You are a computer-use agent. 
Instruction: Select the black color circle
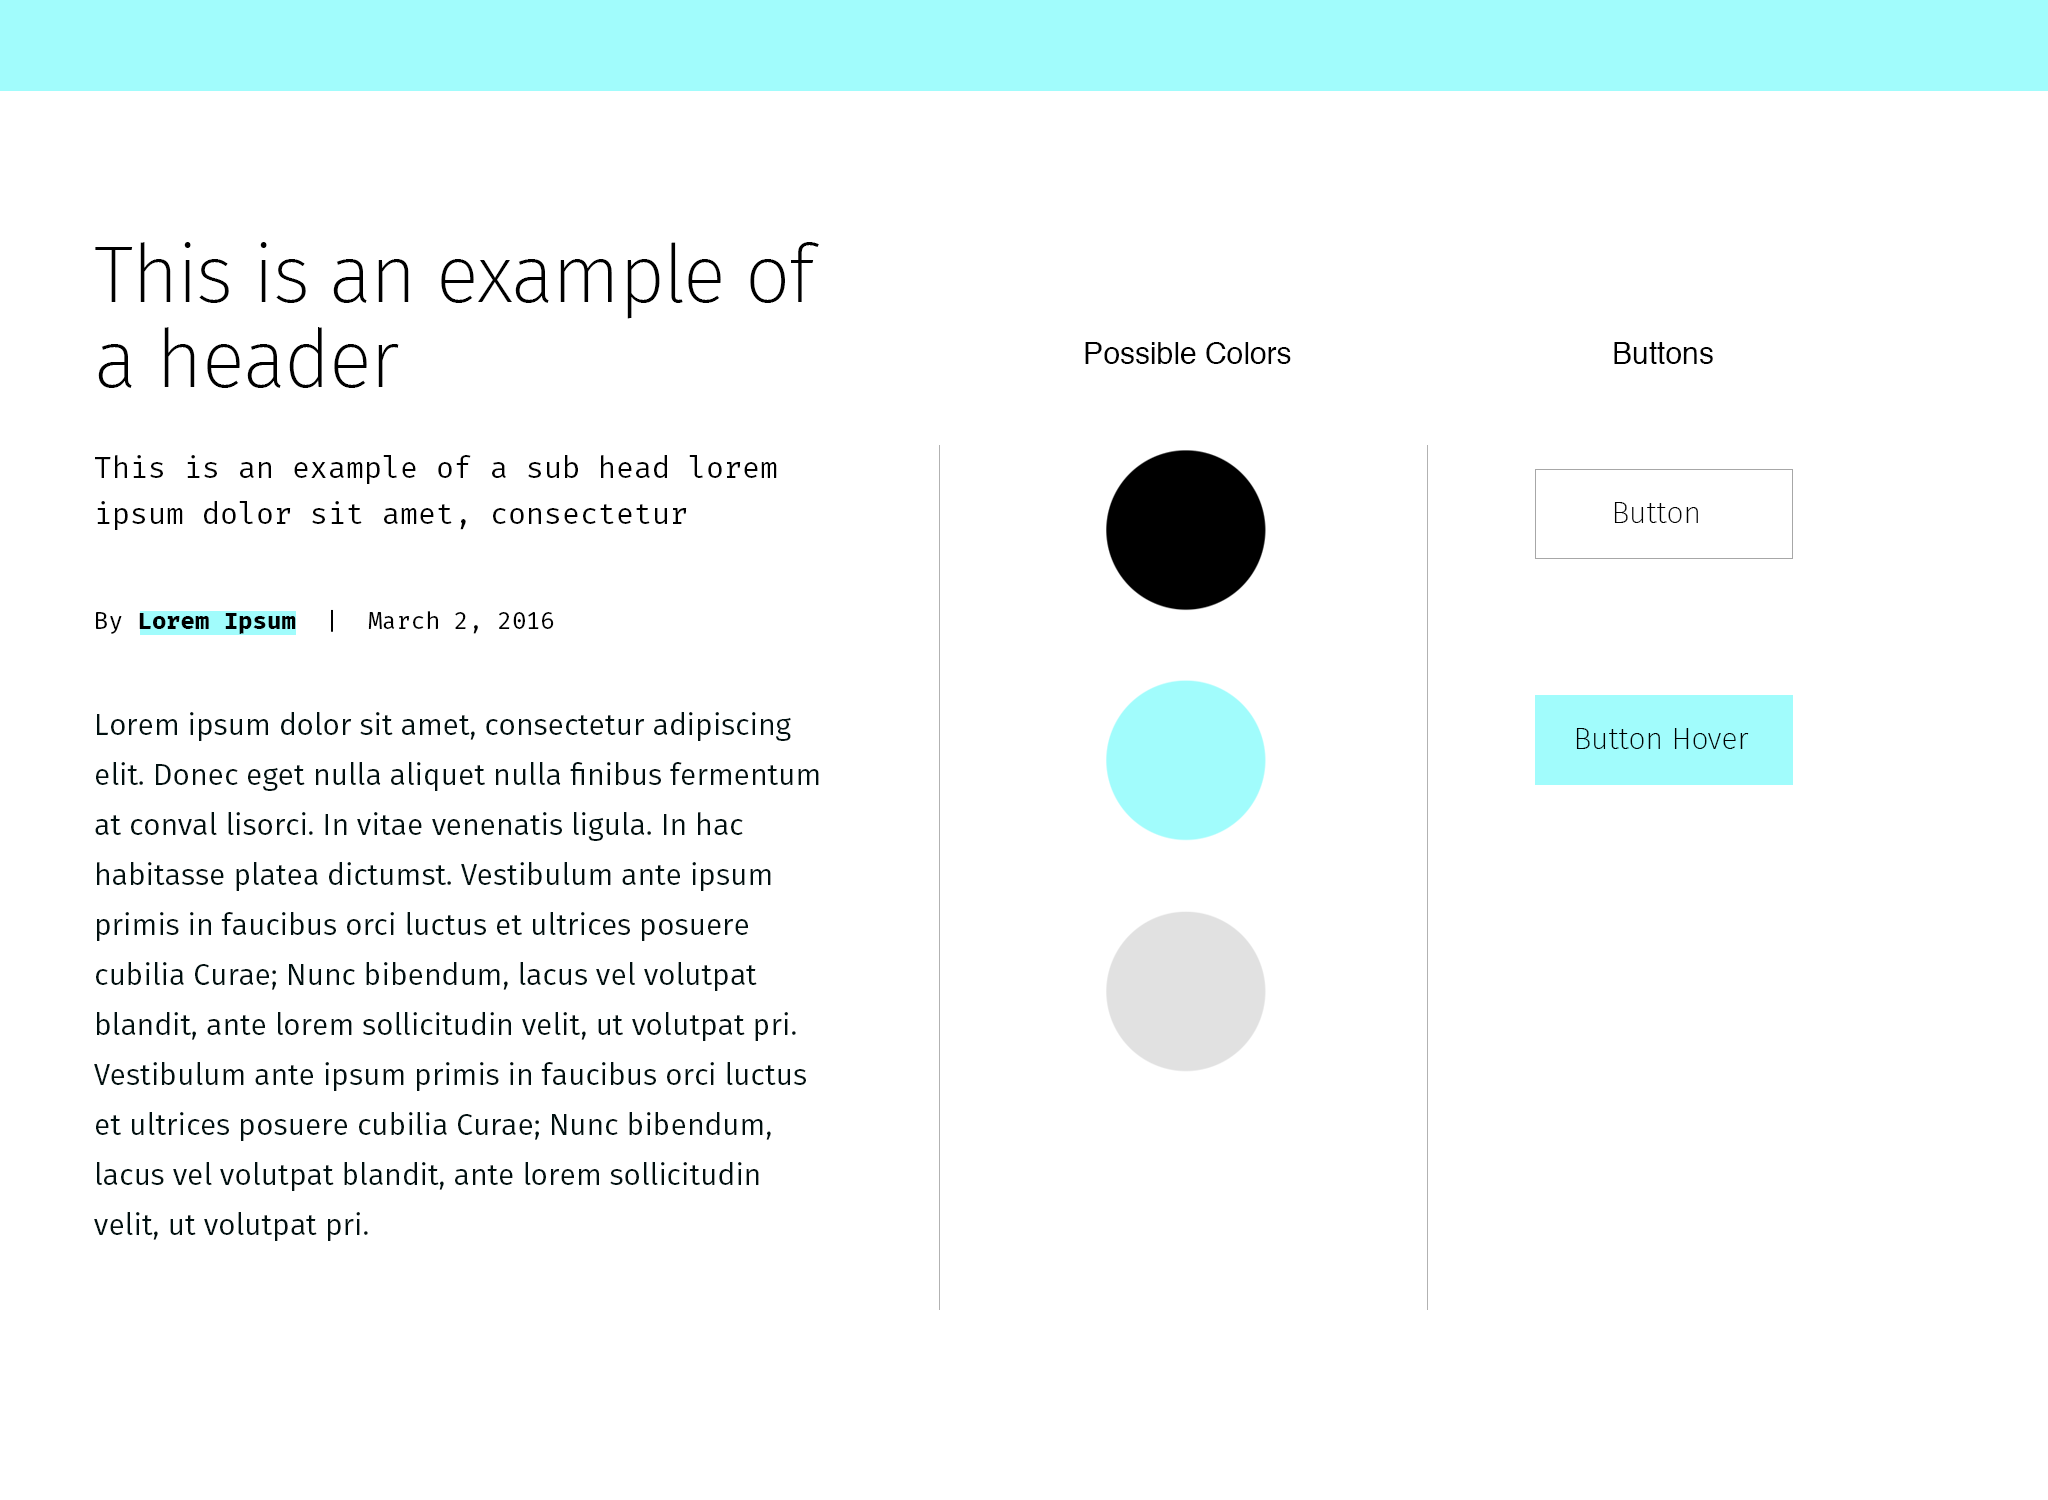[1185, 530]
